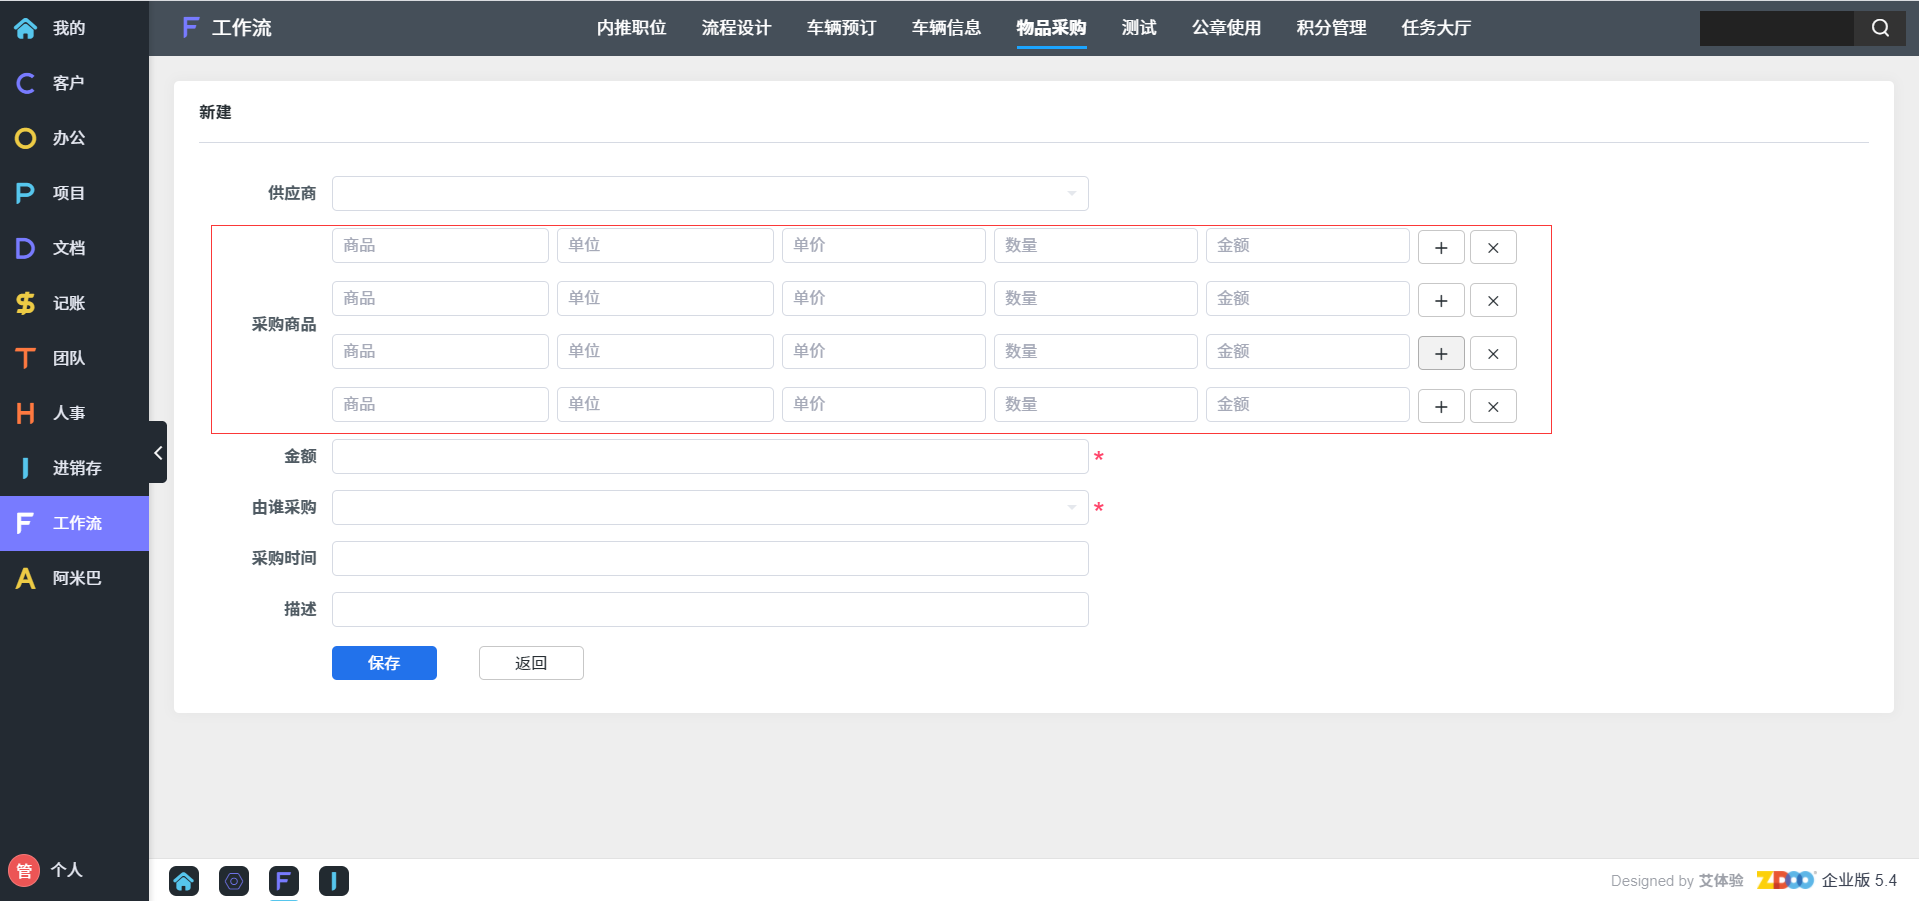Switch to the 流程设计 tab
The height and width of the screenshot is (901, 1919).
[736, 28]
